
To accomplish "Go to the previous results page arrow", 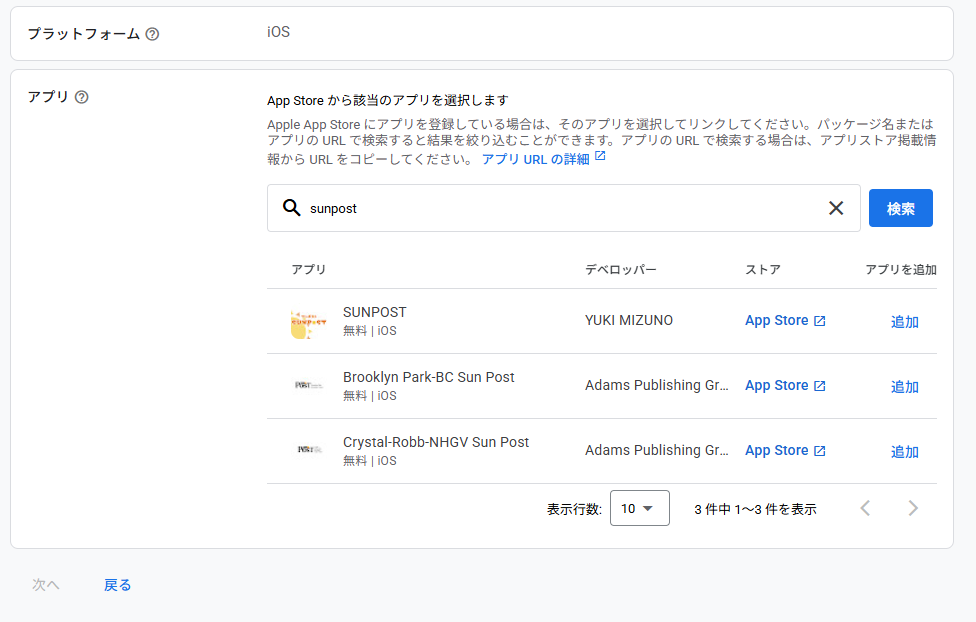I will (x=866, y=508).
